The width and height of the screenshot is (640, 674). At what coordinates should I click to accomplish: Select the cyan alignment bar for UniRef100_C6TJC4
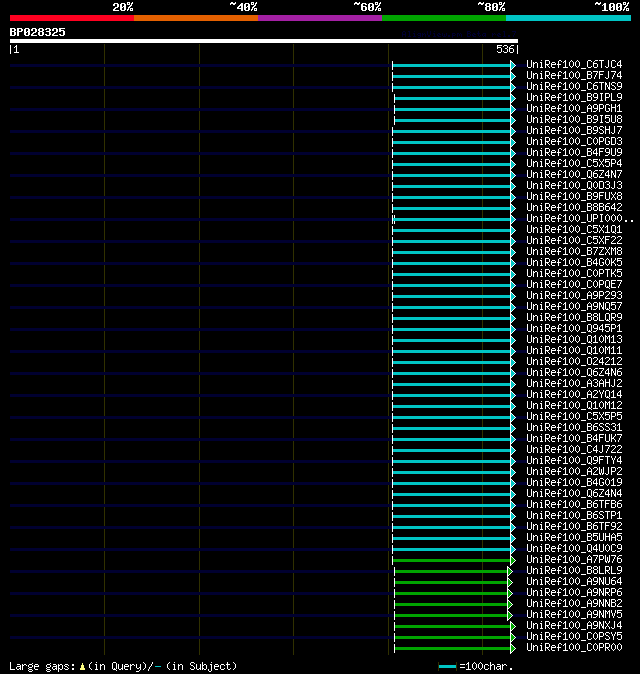[x=452, y=65]
